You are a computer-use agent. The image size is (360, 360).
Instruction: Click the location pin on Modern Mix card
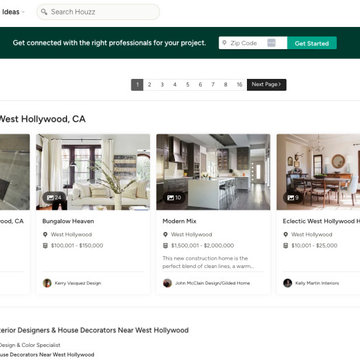pyautogui.click(x=165, y=234)
